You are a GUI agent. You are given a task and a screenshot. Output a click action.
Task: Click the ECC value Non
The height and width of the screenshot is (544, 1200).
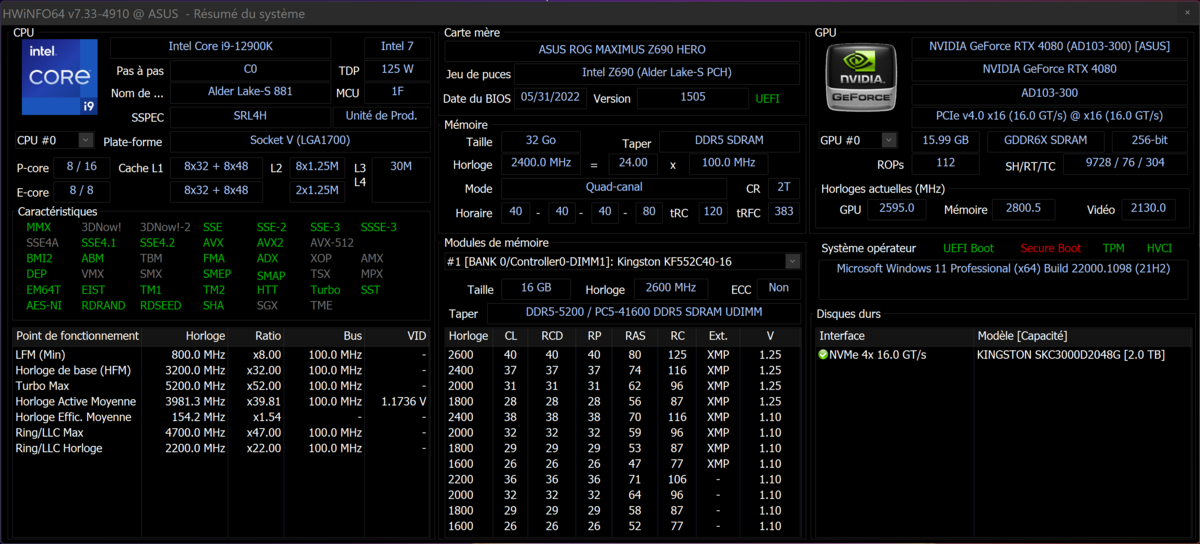(779, 289)
